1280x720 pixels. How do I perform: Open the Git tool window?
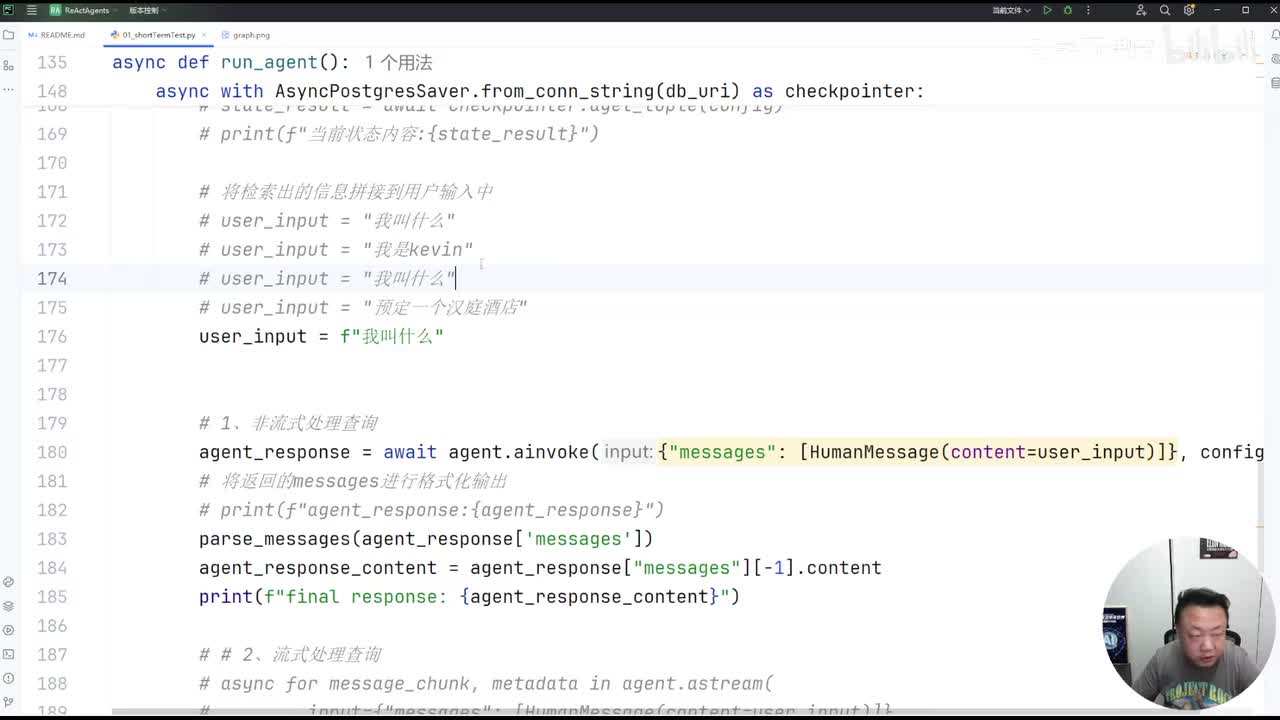8,702
